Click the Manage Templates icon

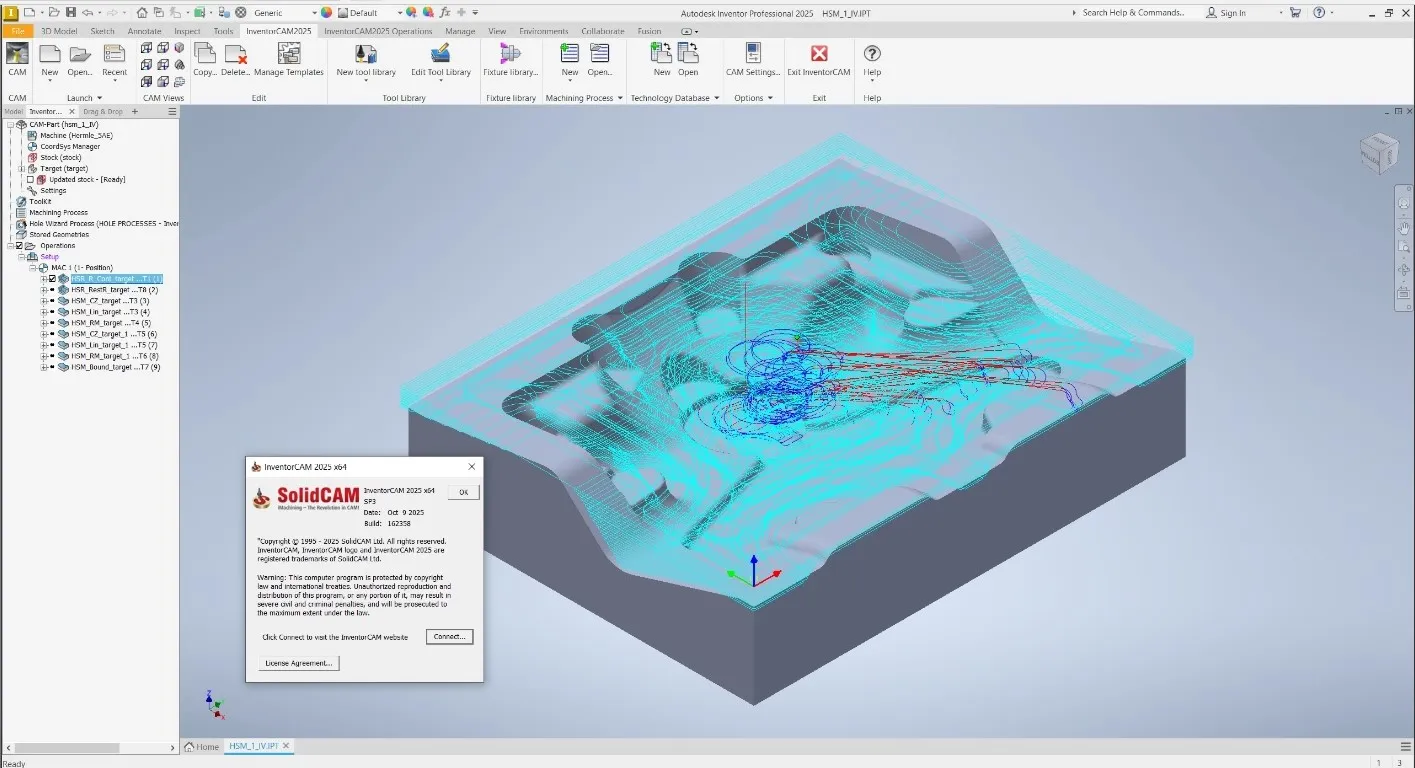point(288,55)
